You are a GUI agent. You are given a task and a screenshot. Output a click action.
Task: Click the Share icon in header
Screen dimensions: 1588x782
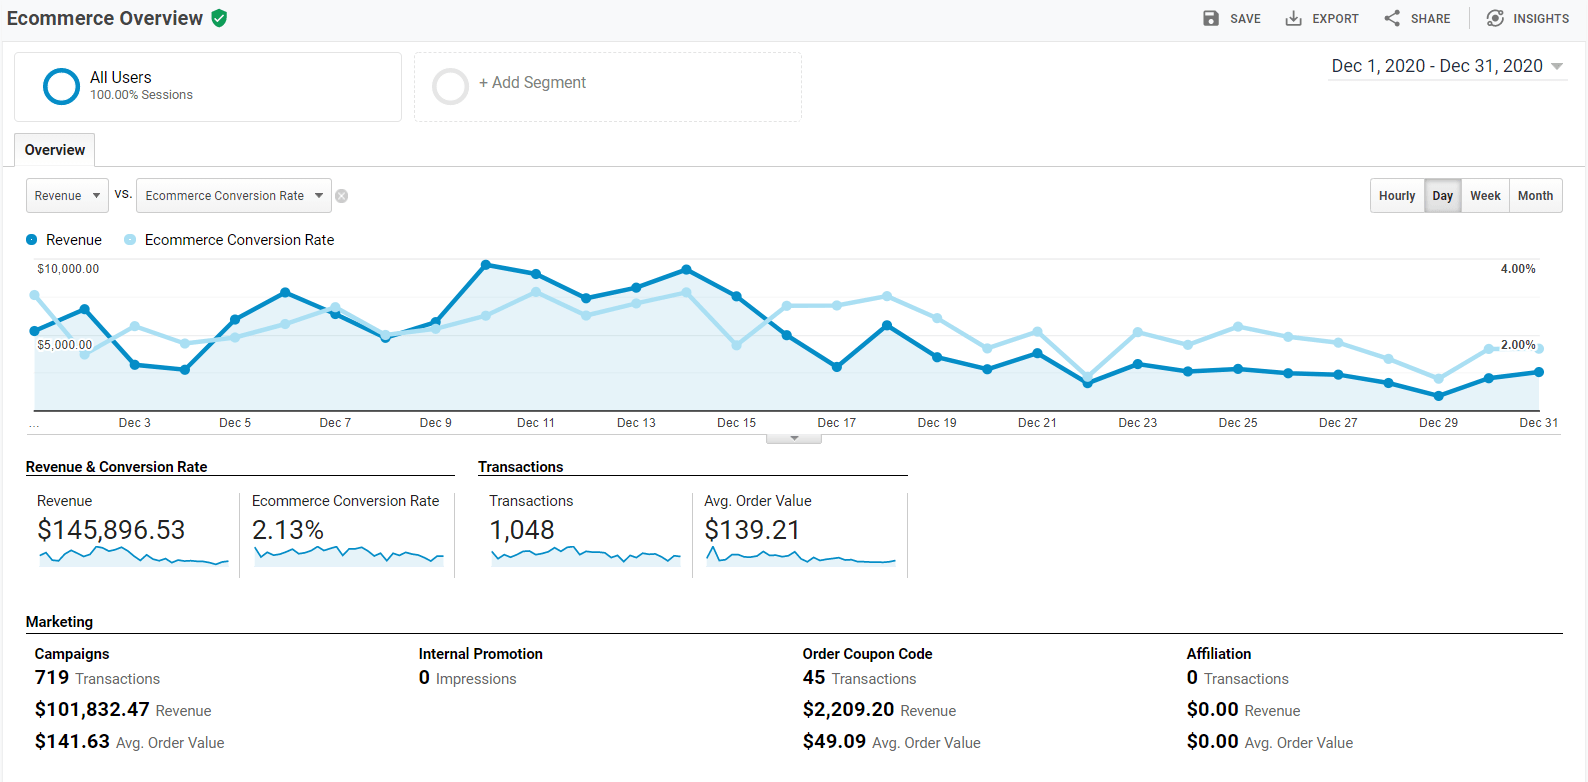click(x=1392, y=18)
